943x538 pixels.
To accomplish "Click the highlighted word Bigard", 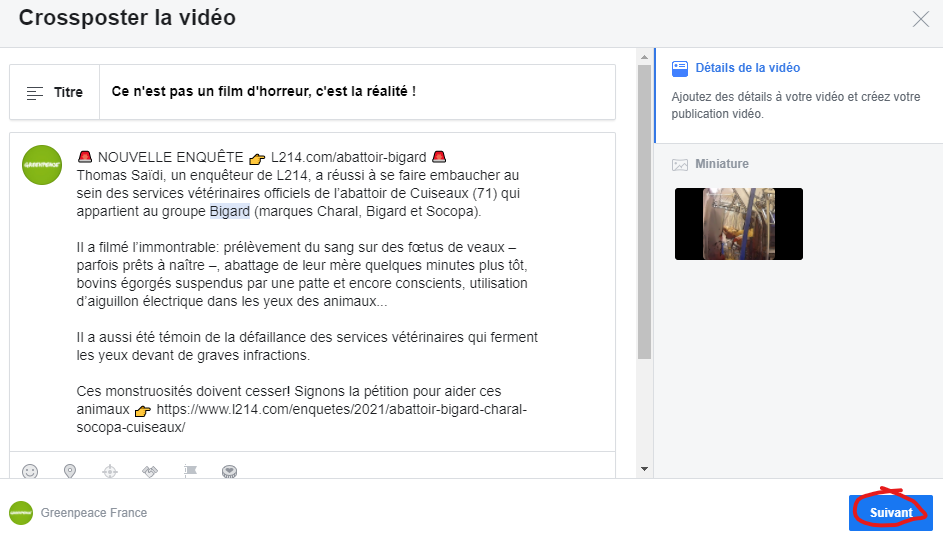I will (x=229, y=212).
